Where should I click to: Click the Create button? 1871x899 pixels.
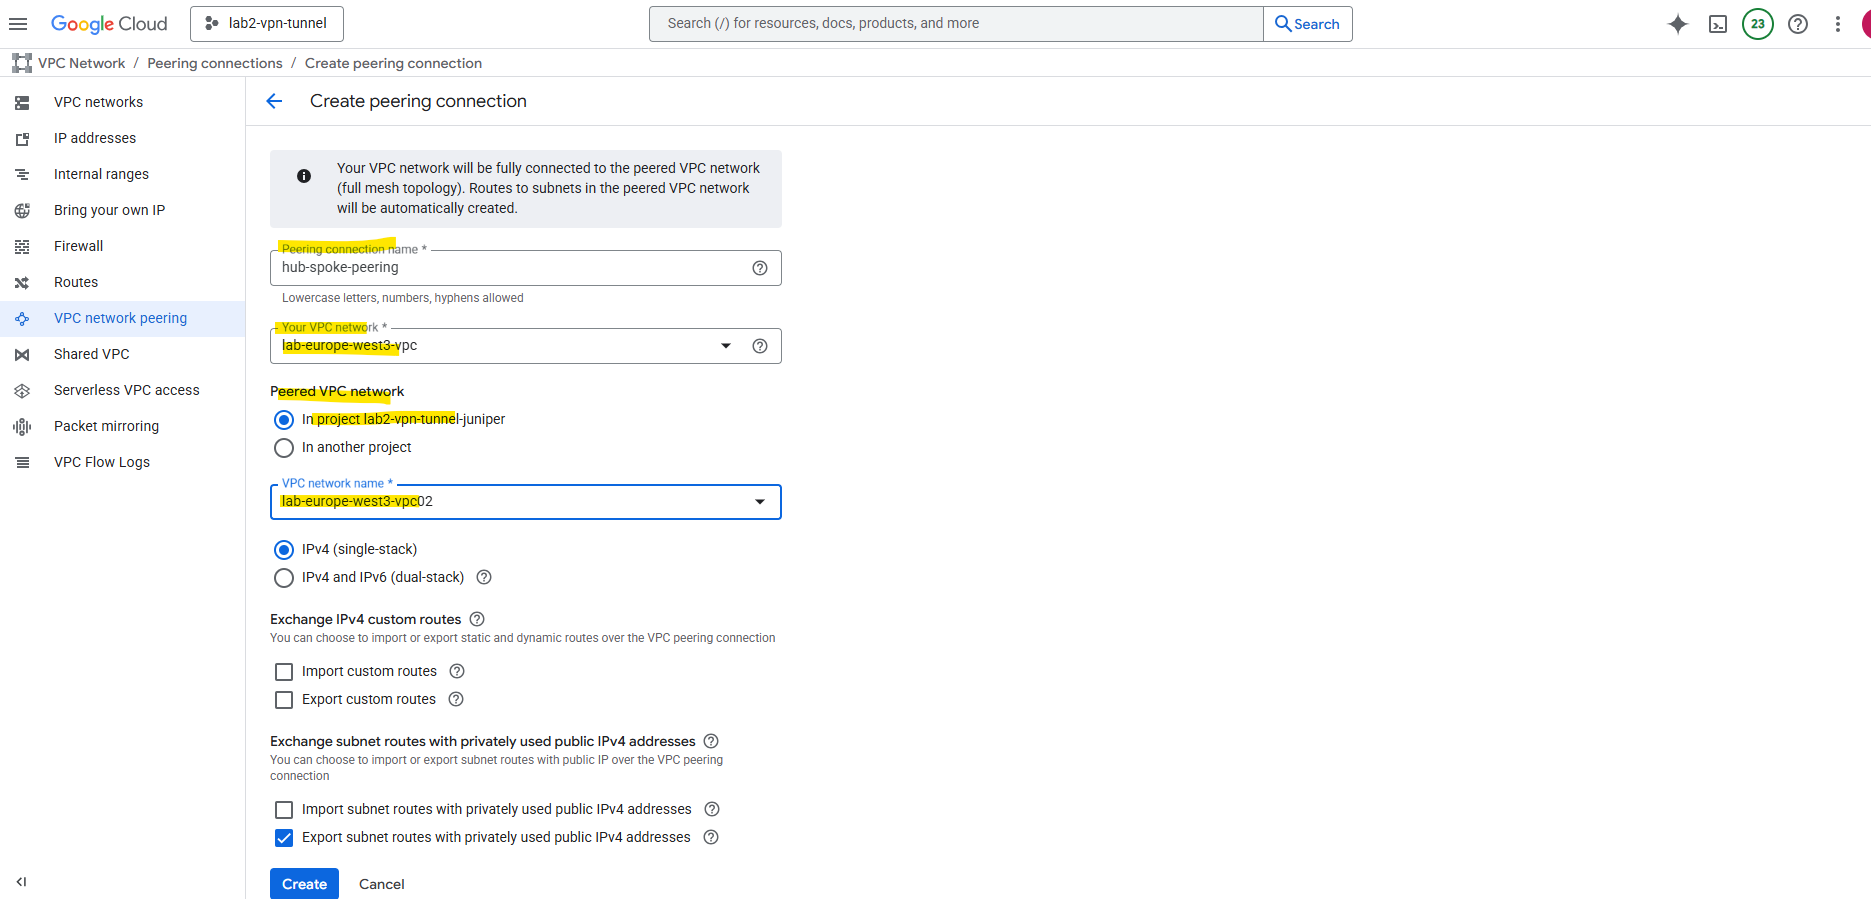tap(304, 884)
